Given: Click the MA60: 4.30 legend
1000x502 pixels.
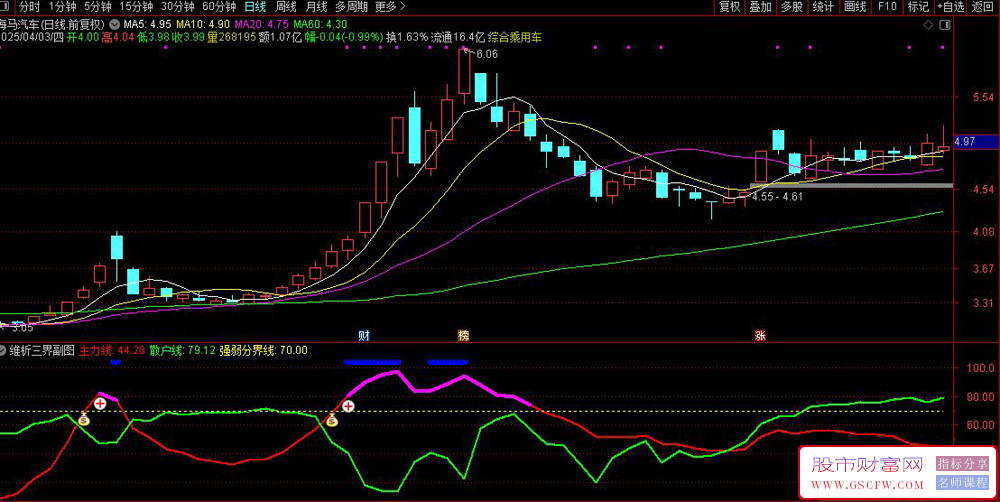Looking at the screenshot, I should 321,24.
